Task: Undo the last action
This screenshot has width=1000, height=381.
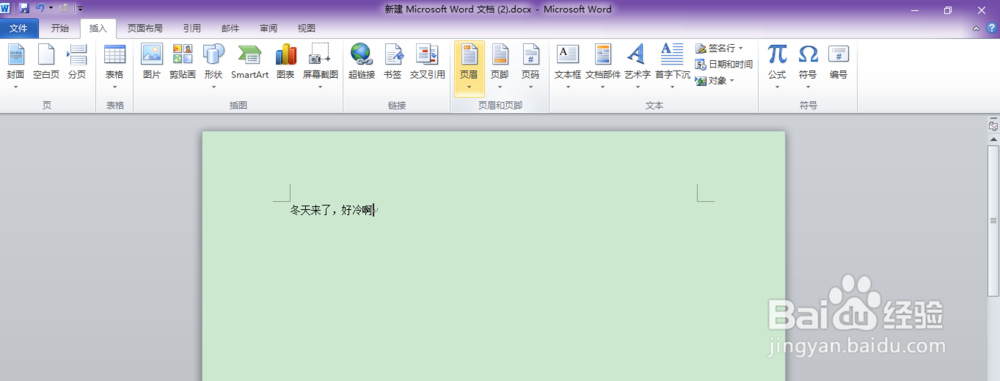Action: tap(40, 9)
